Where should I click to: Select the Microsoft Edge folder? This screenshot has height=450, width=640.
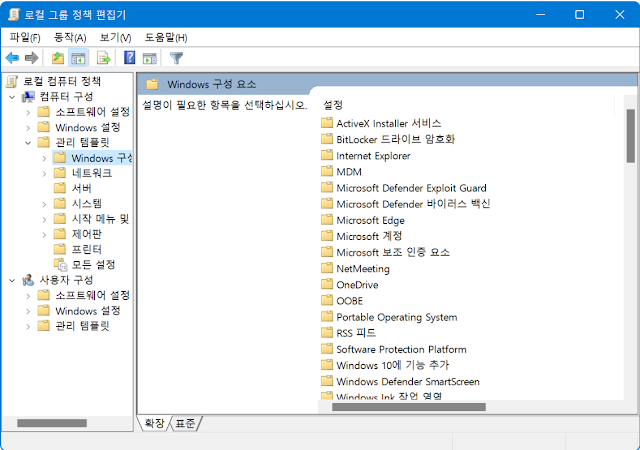click(363, 220)
